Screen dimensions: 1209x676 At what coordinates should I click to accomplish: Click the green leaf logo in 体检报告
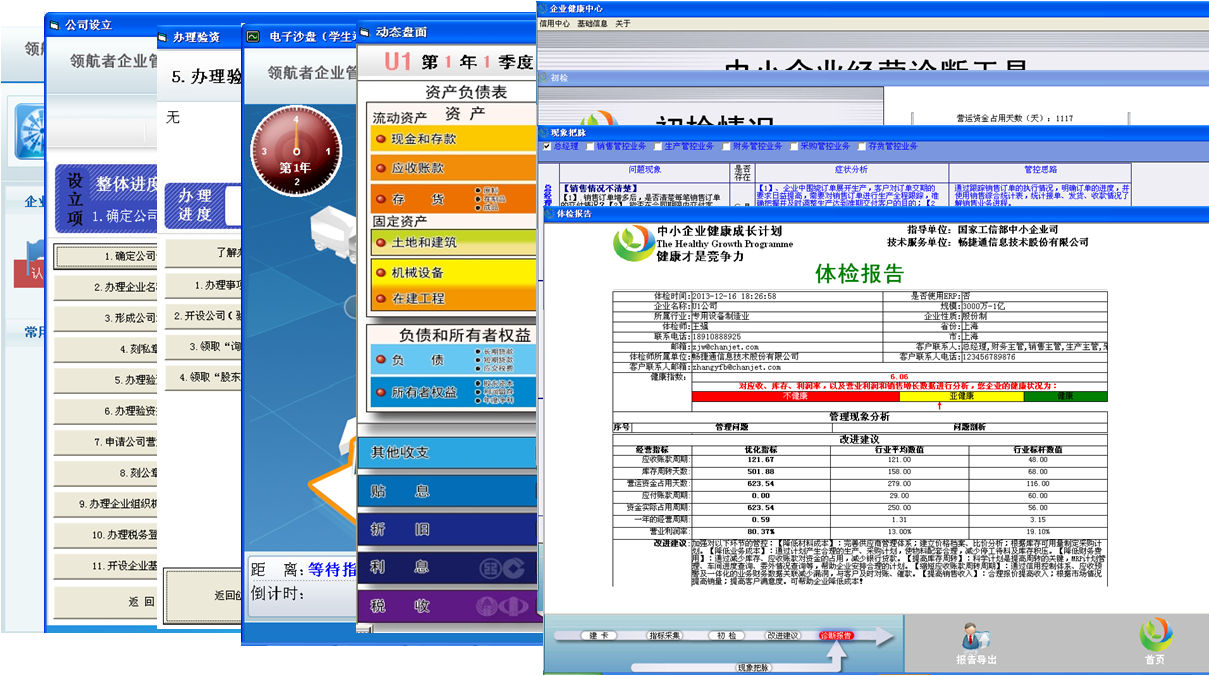[x=632, y=243]
